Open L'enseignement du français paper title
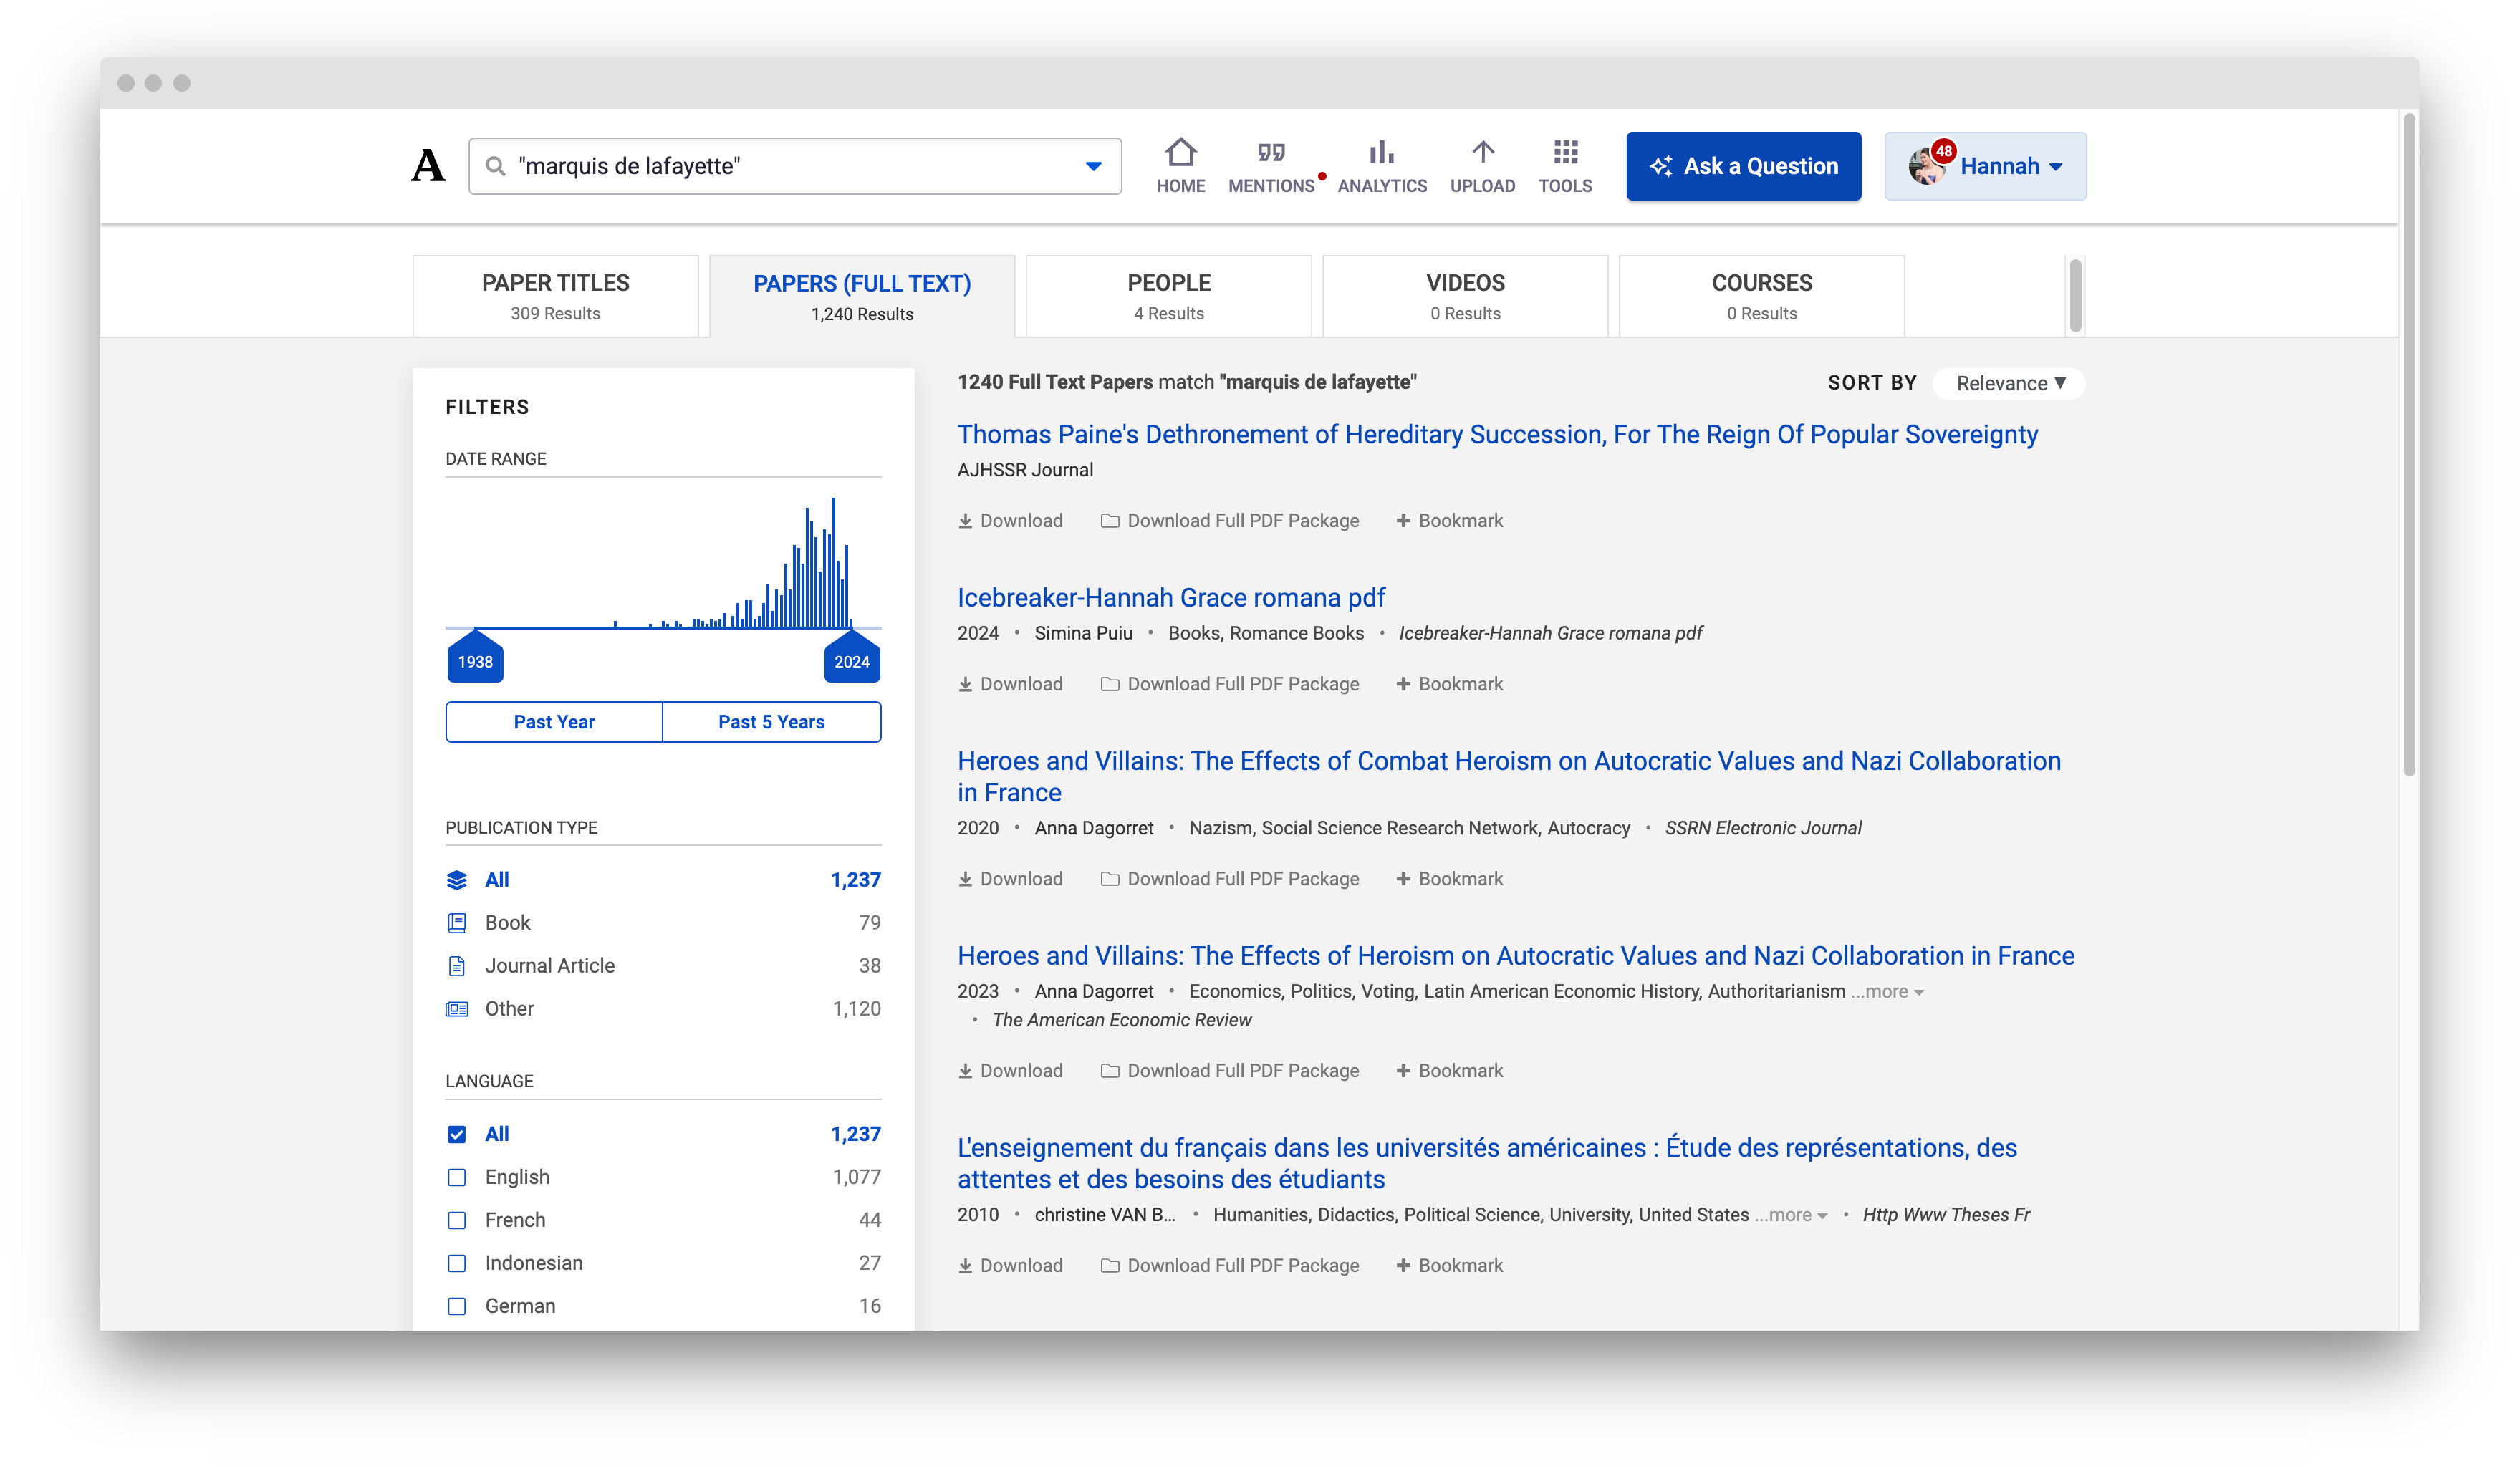Screen dimensions: 2520x1474 (x=1487, y=1163)
